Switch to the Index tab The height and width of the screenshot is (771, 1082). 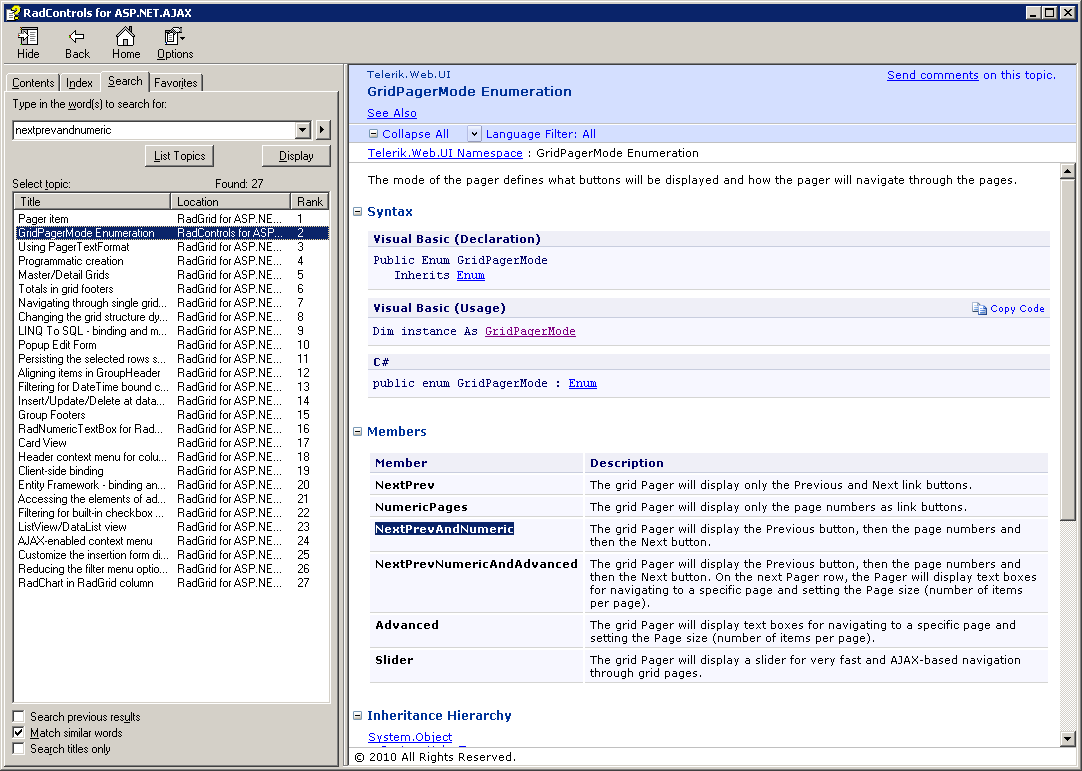[79, 83]
